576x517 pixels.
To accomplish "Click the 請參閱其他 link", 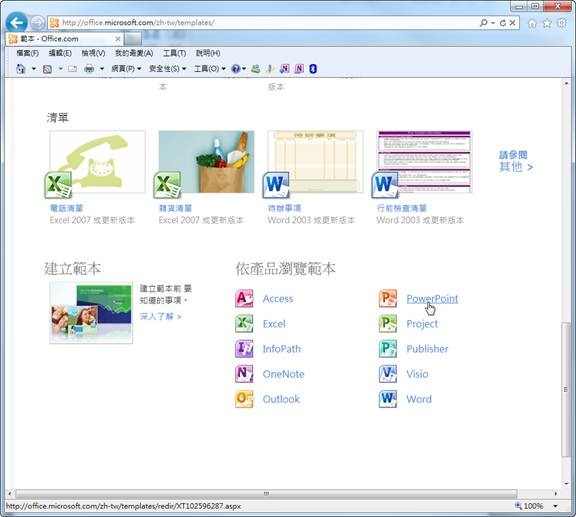I will click(x=515, y=161).
